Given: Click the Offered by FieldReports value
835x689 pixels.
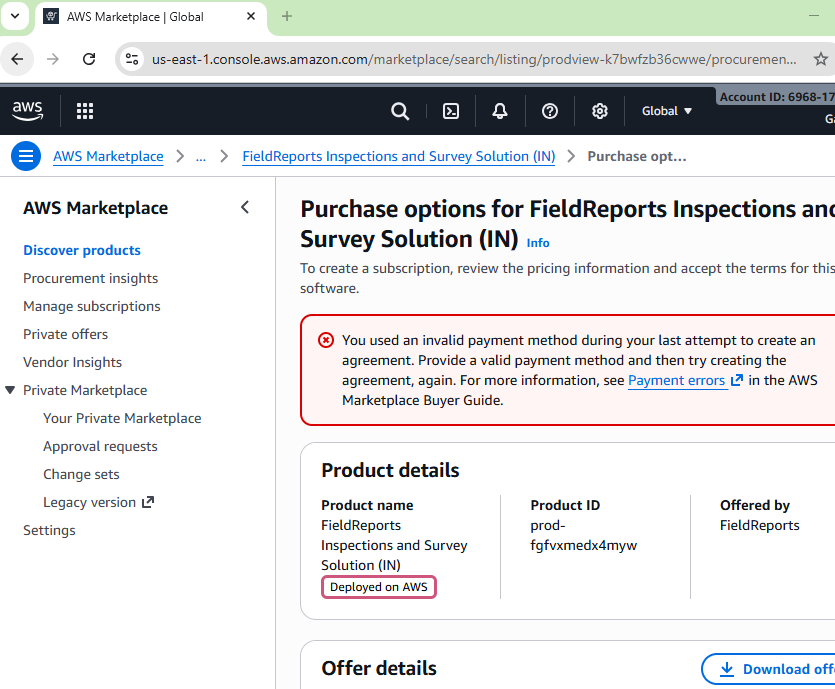Looking at the screenshot, I should (759, 526).
